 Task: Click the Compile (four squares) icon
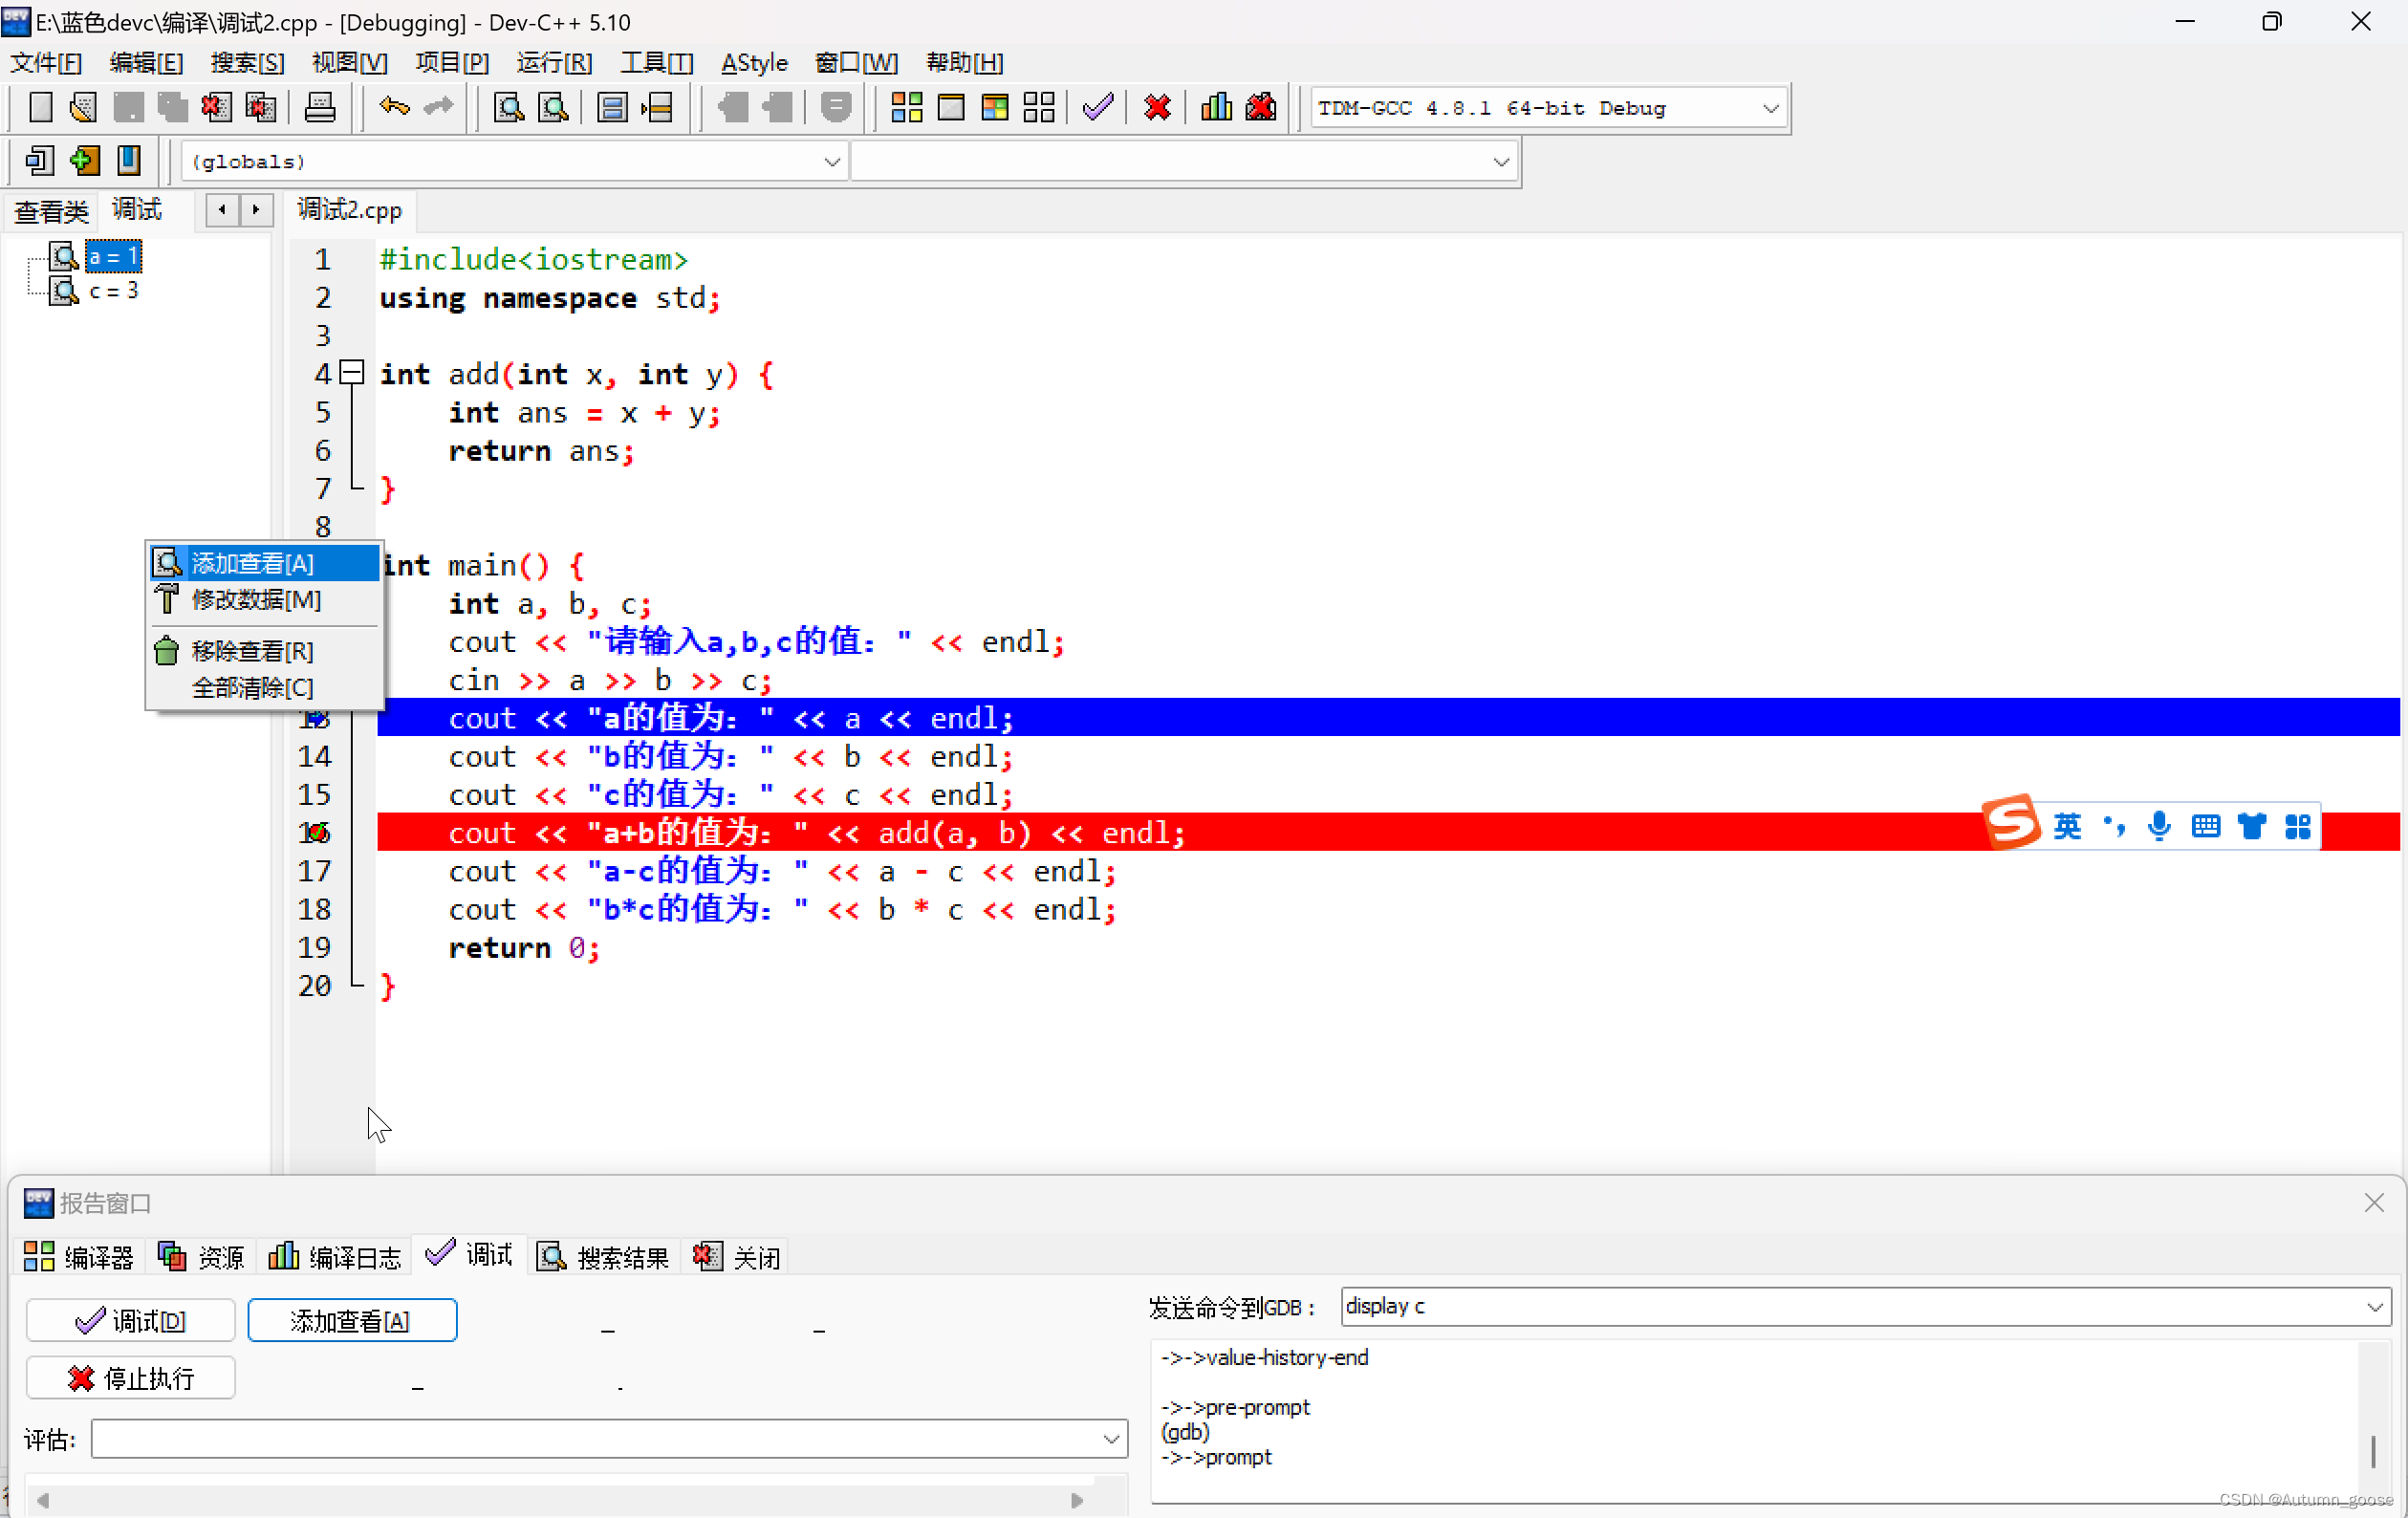[906, 107]
